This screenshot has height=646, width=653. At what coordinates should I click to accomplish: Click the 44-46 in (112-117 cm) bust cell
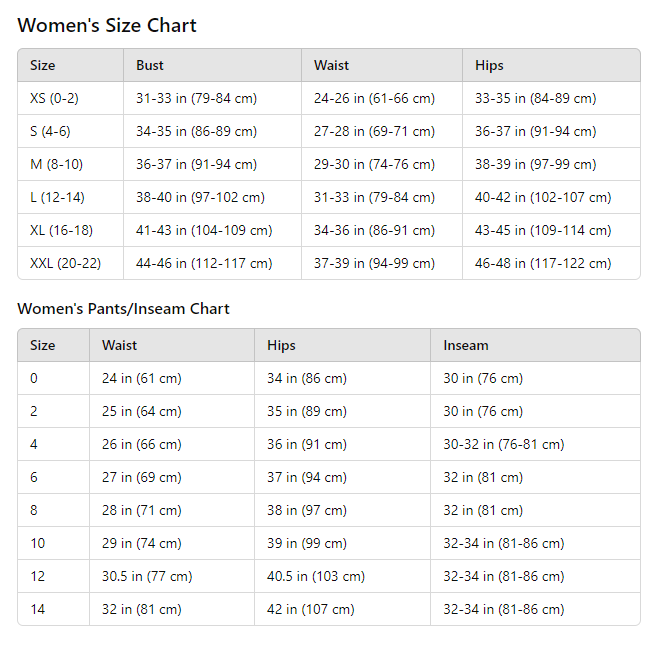pos(204,264)
